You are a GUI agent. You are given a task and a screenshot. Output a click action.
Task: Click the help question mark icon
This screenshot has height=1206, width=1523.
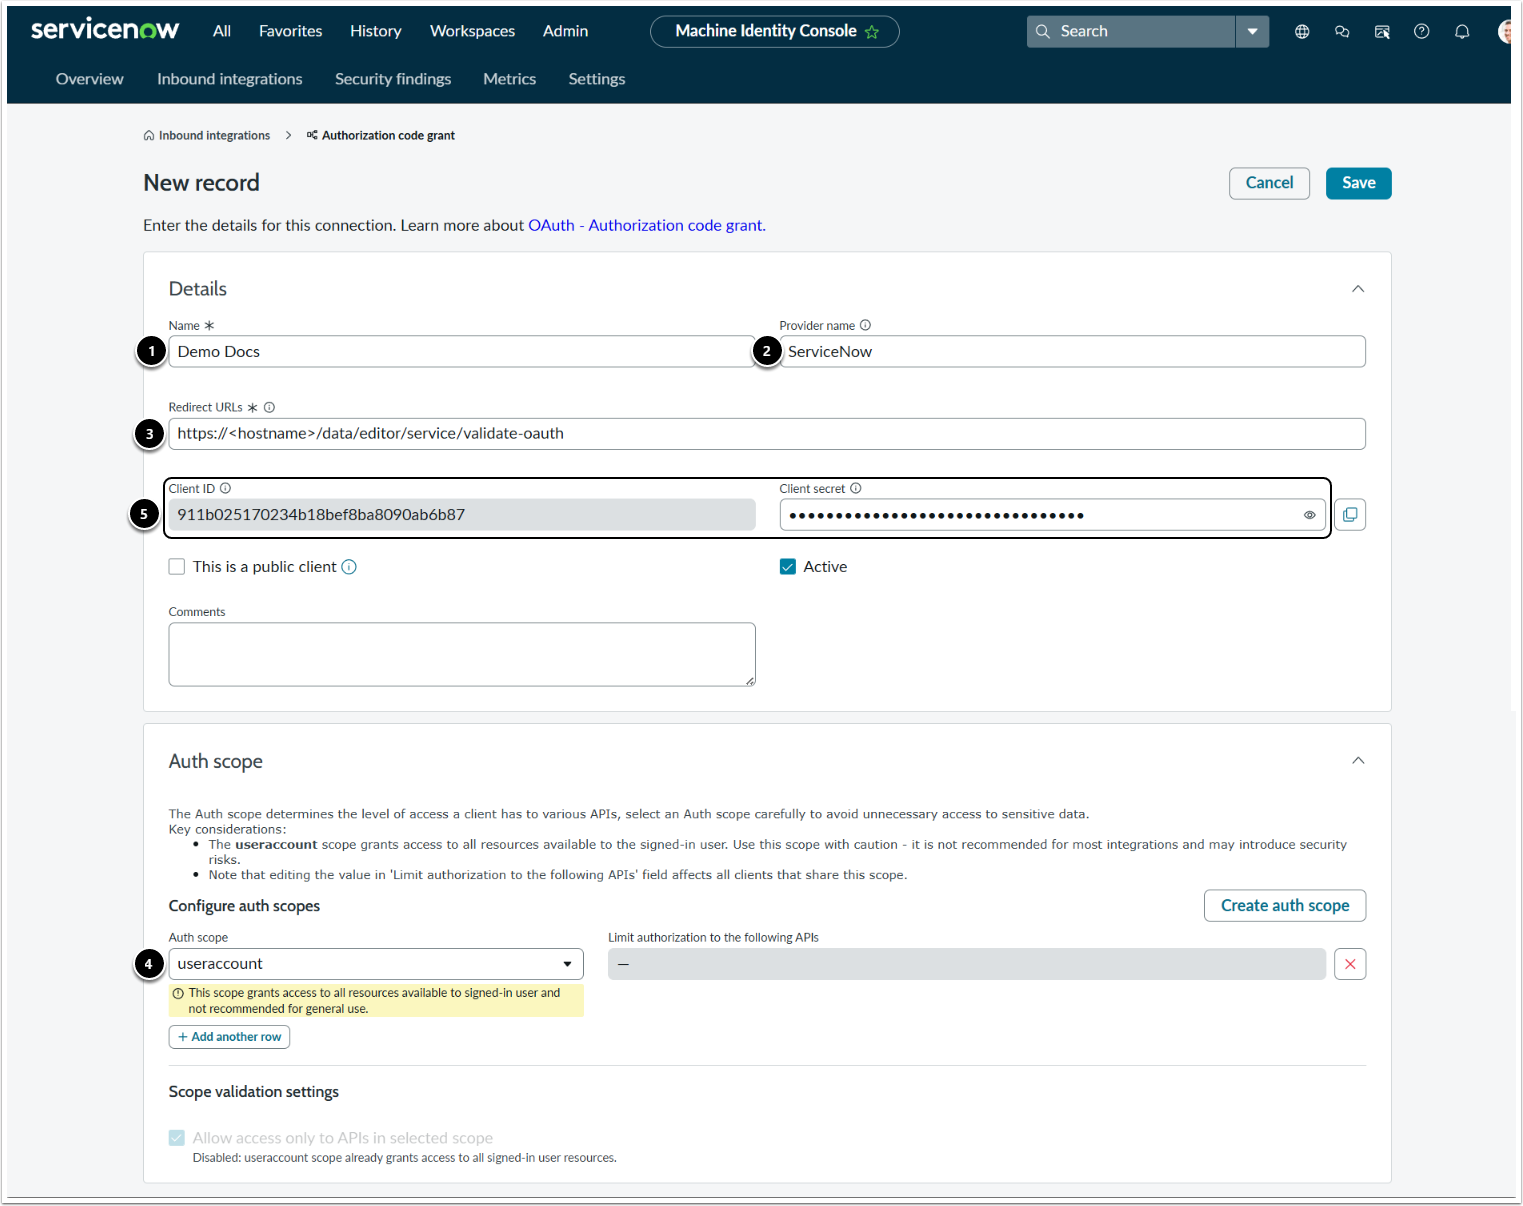(x=1421, y=32)
